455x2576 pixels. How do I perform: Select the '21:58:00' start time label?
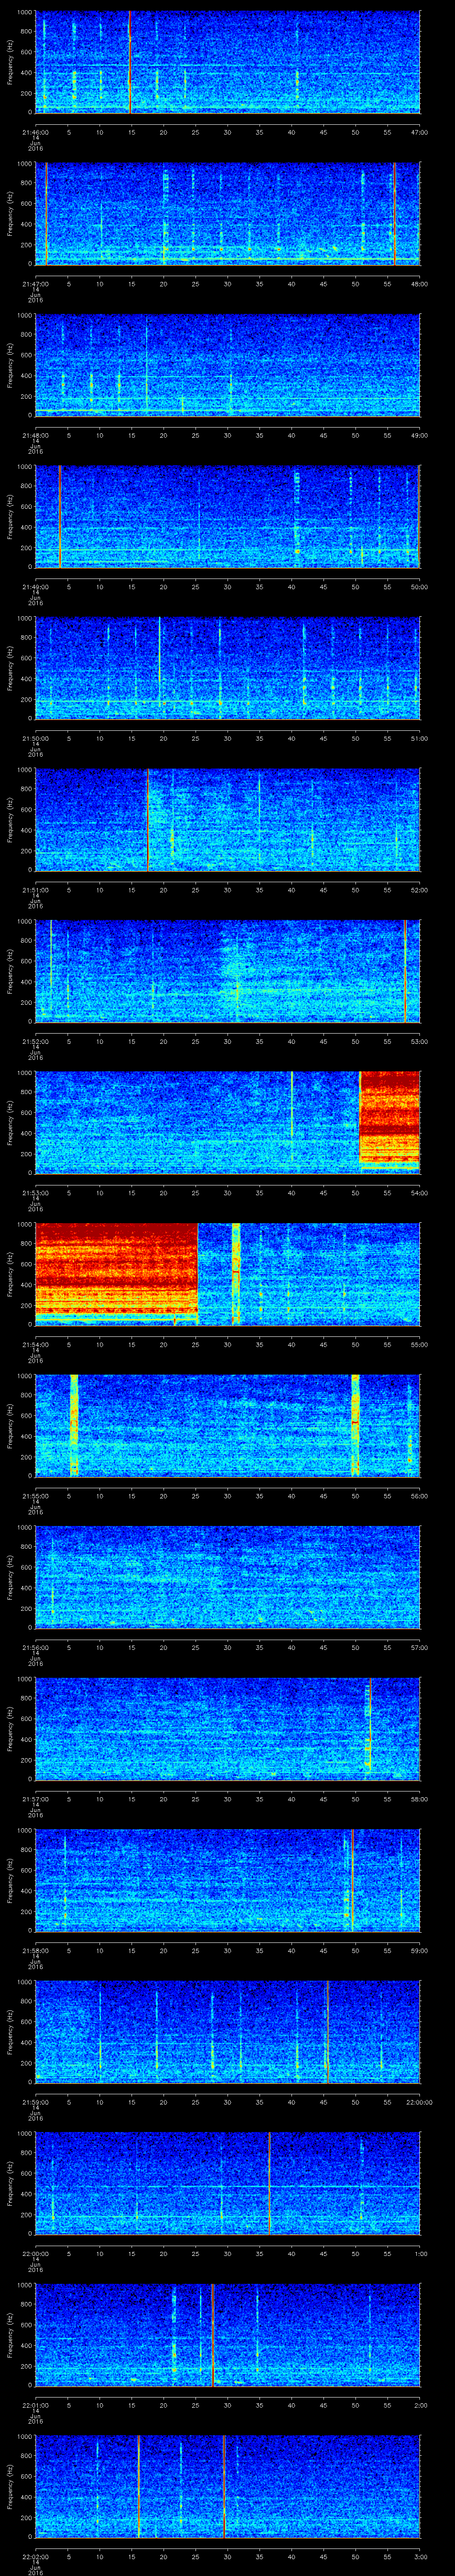click(x=35, y=1950)
